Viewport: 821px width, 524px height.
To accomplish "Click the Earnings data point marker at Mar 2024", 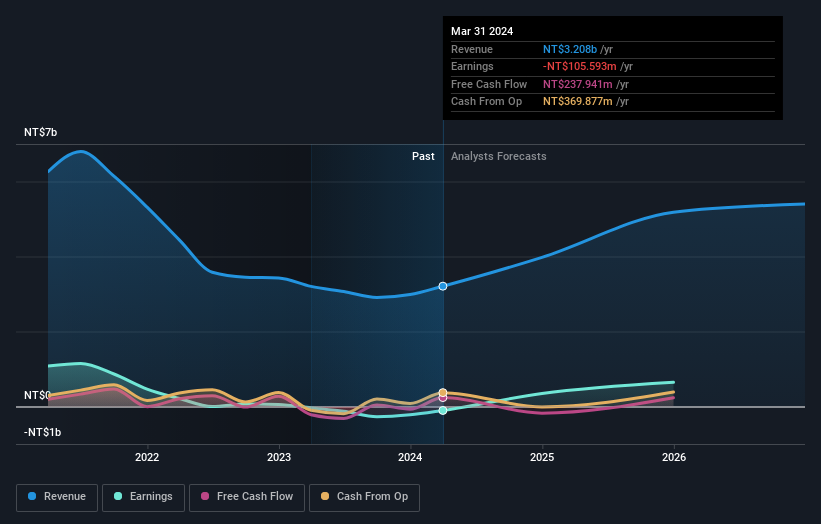I will tap(443, 410).
